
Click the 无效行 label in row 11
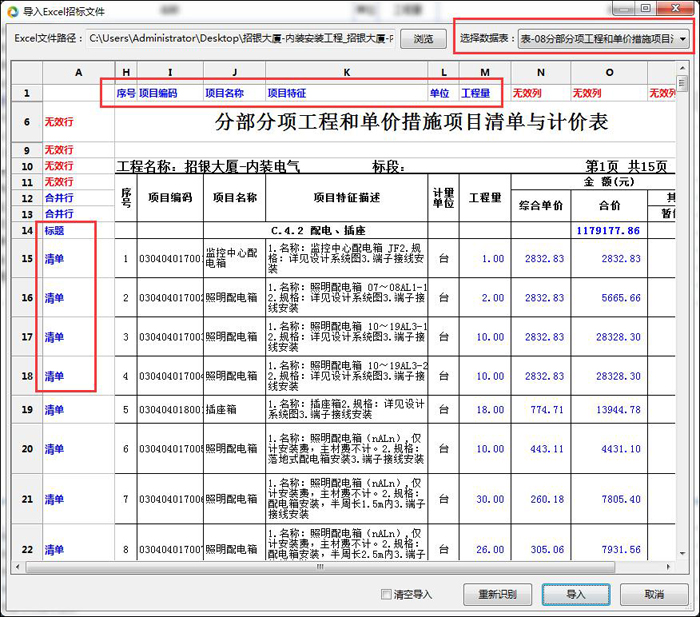point(59,182)
